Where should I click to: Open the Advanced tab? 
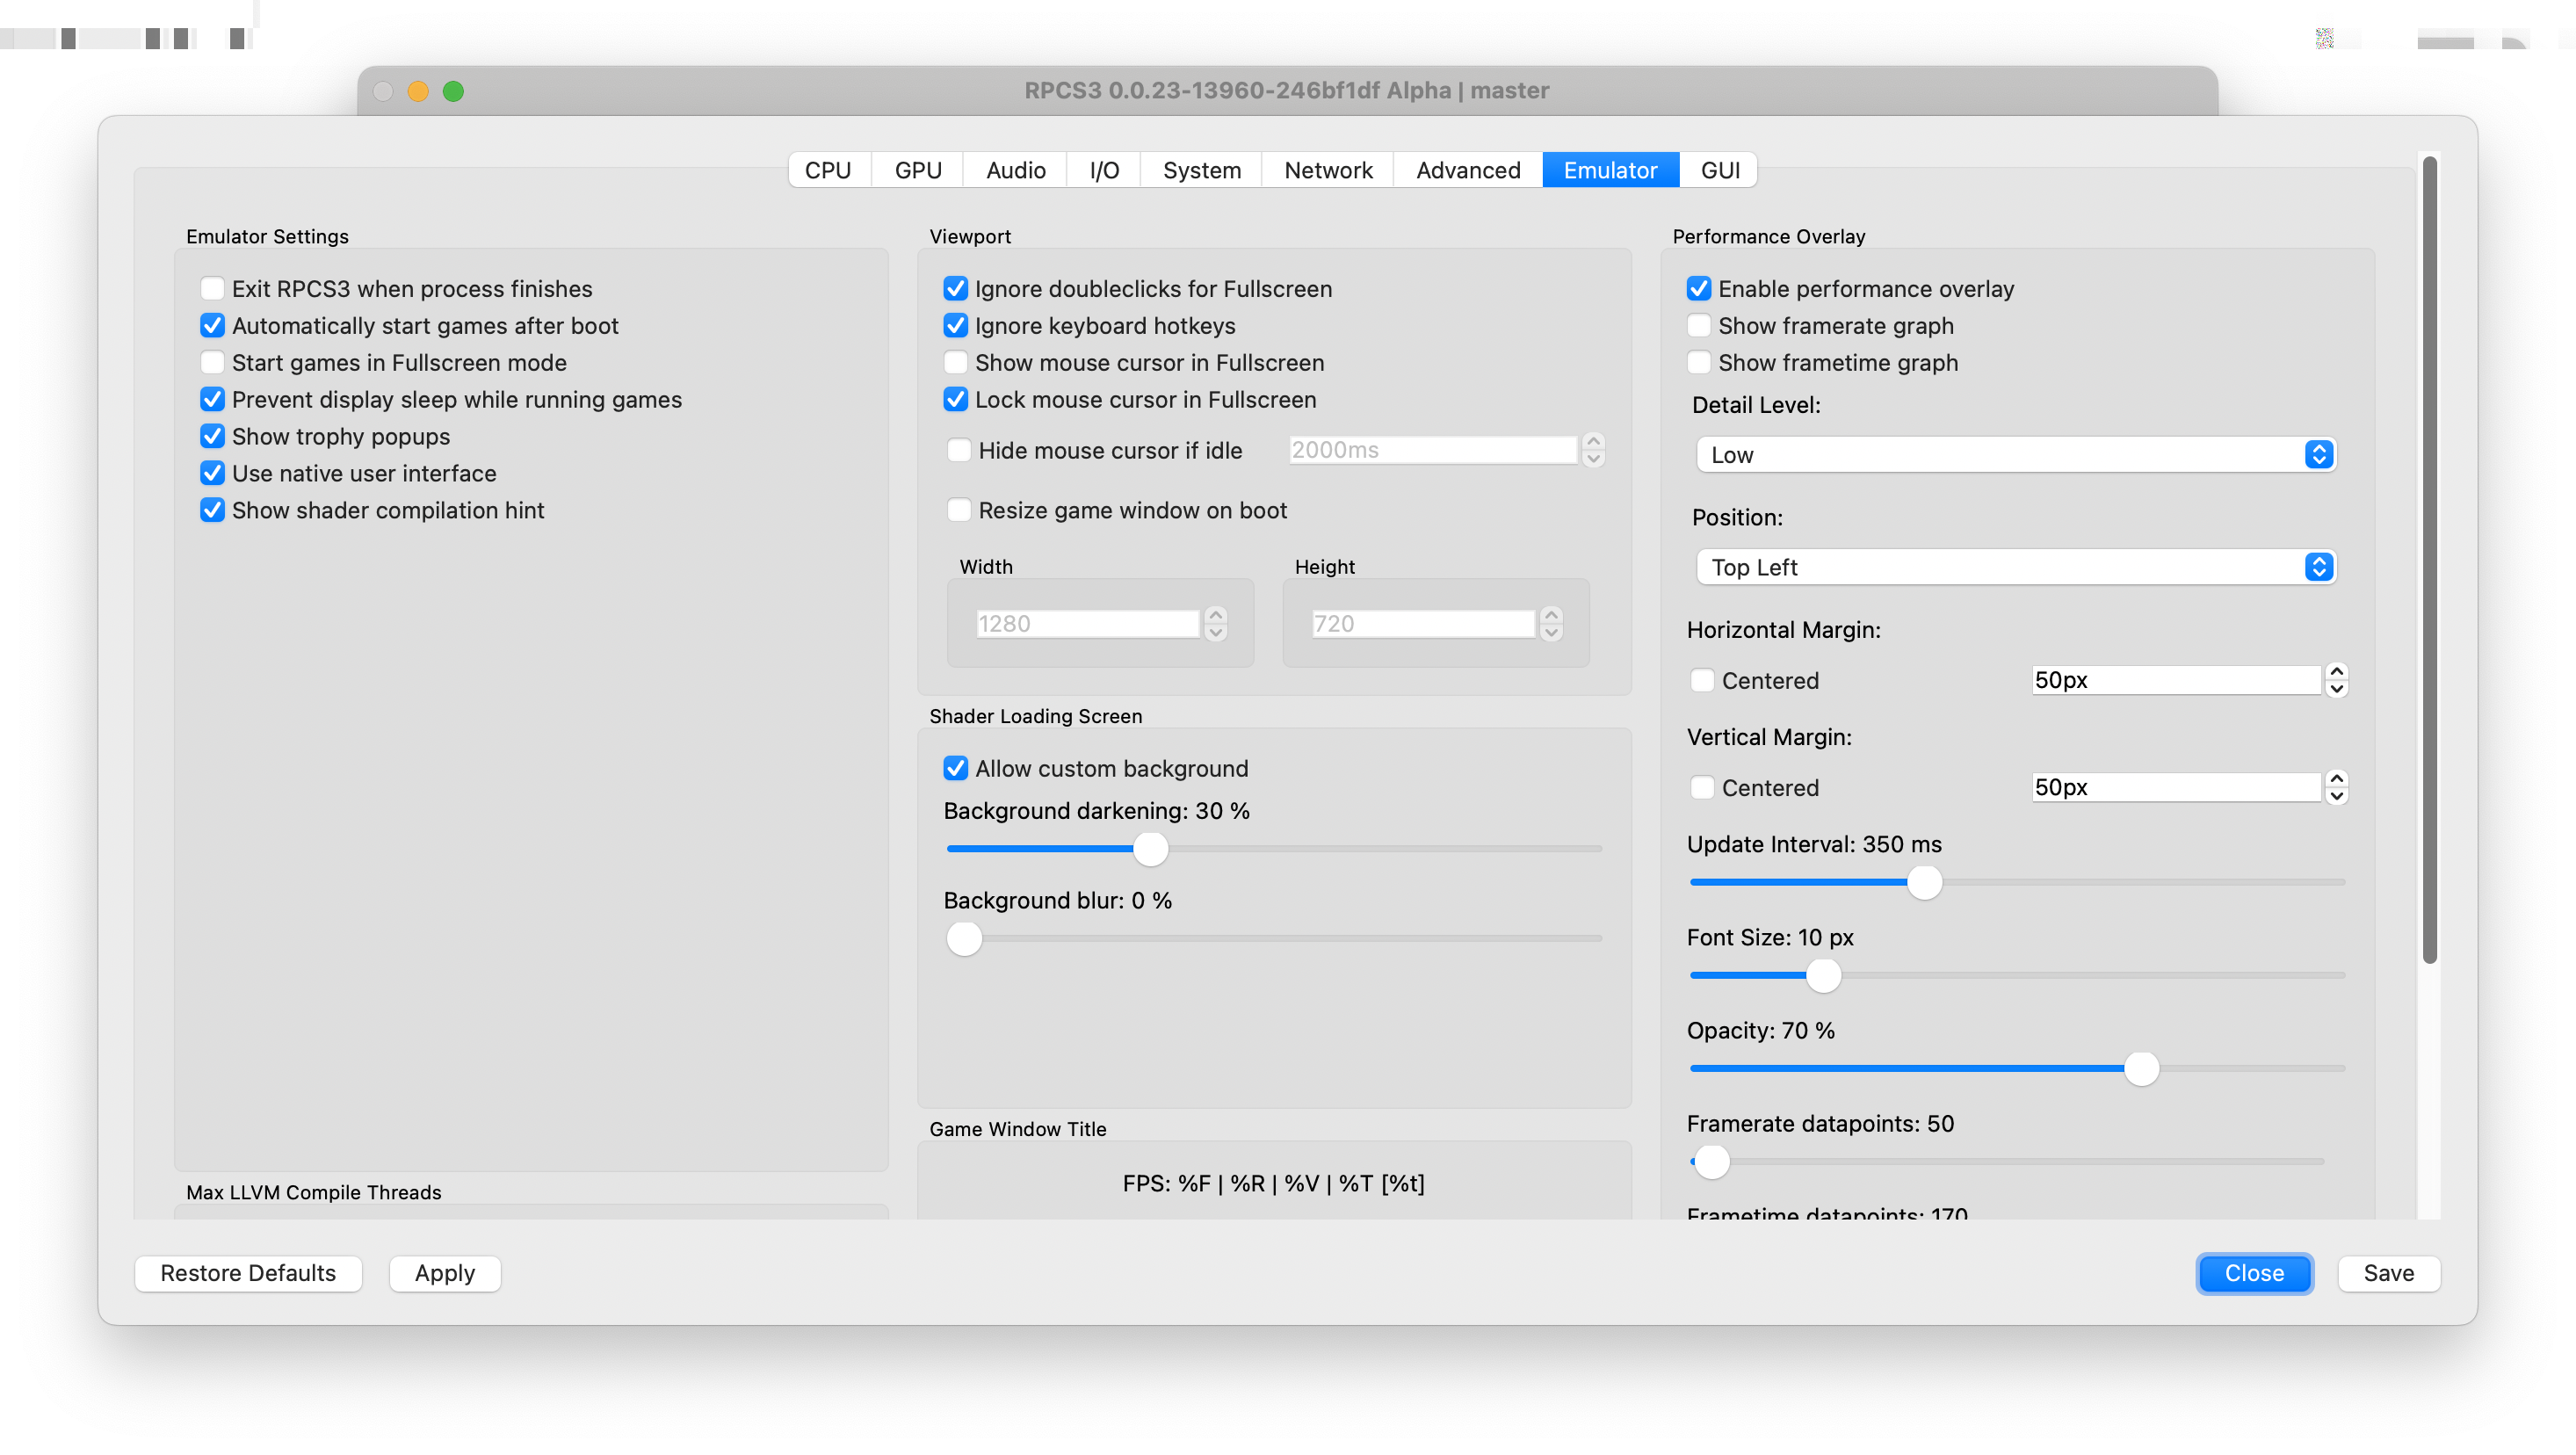coord(1467,170)
